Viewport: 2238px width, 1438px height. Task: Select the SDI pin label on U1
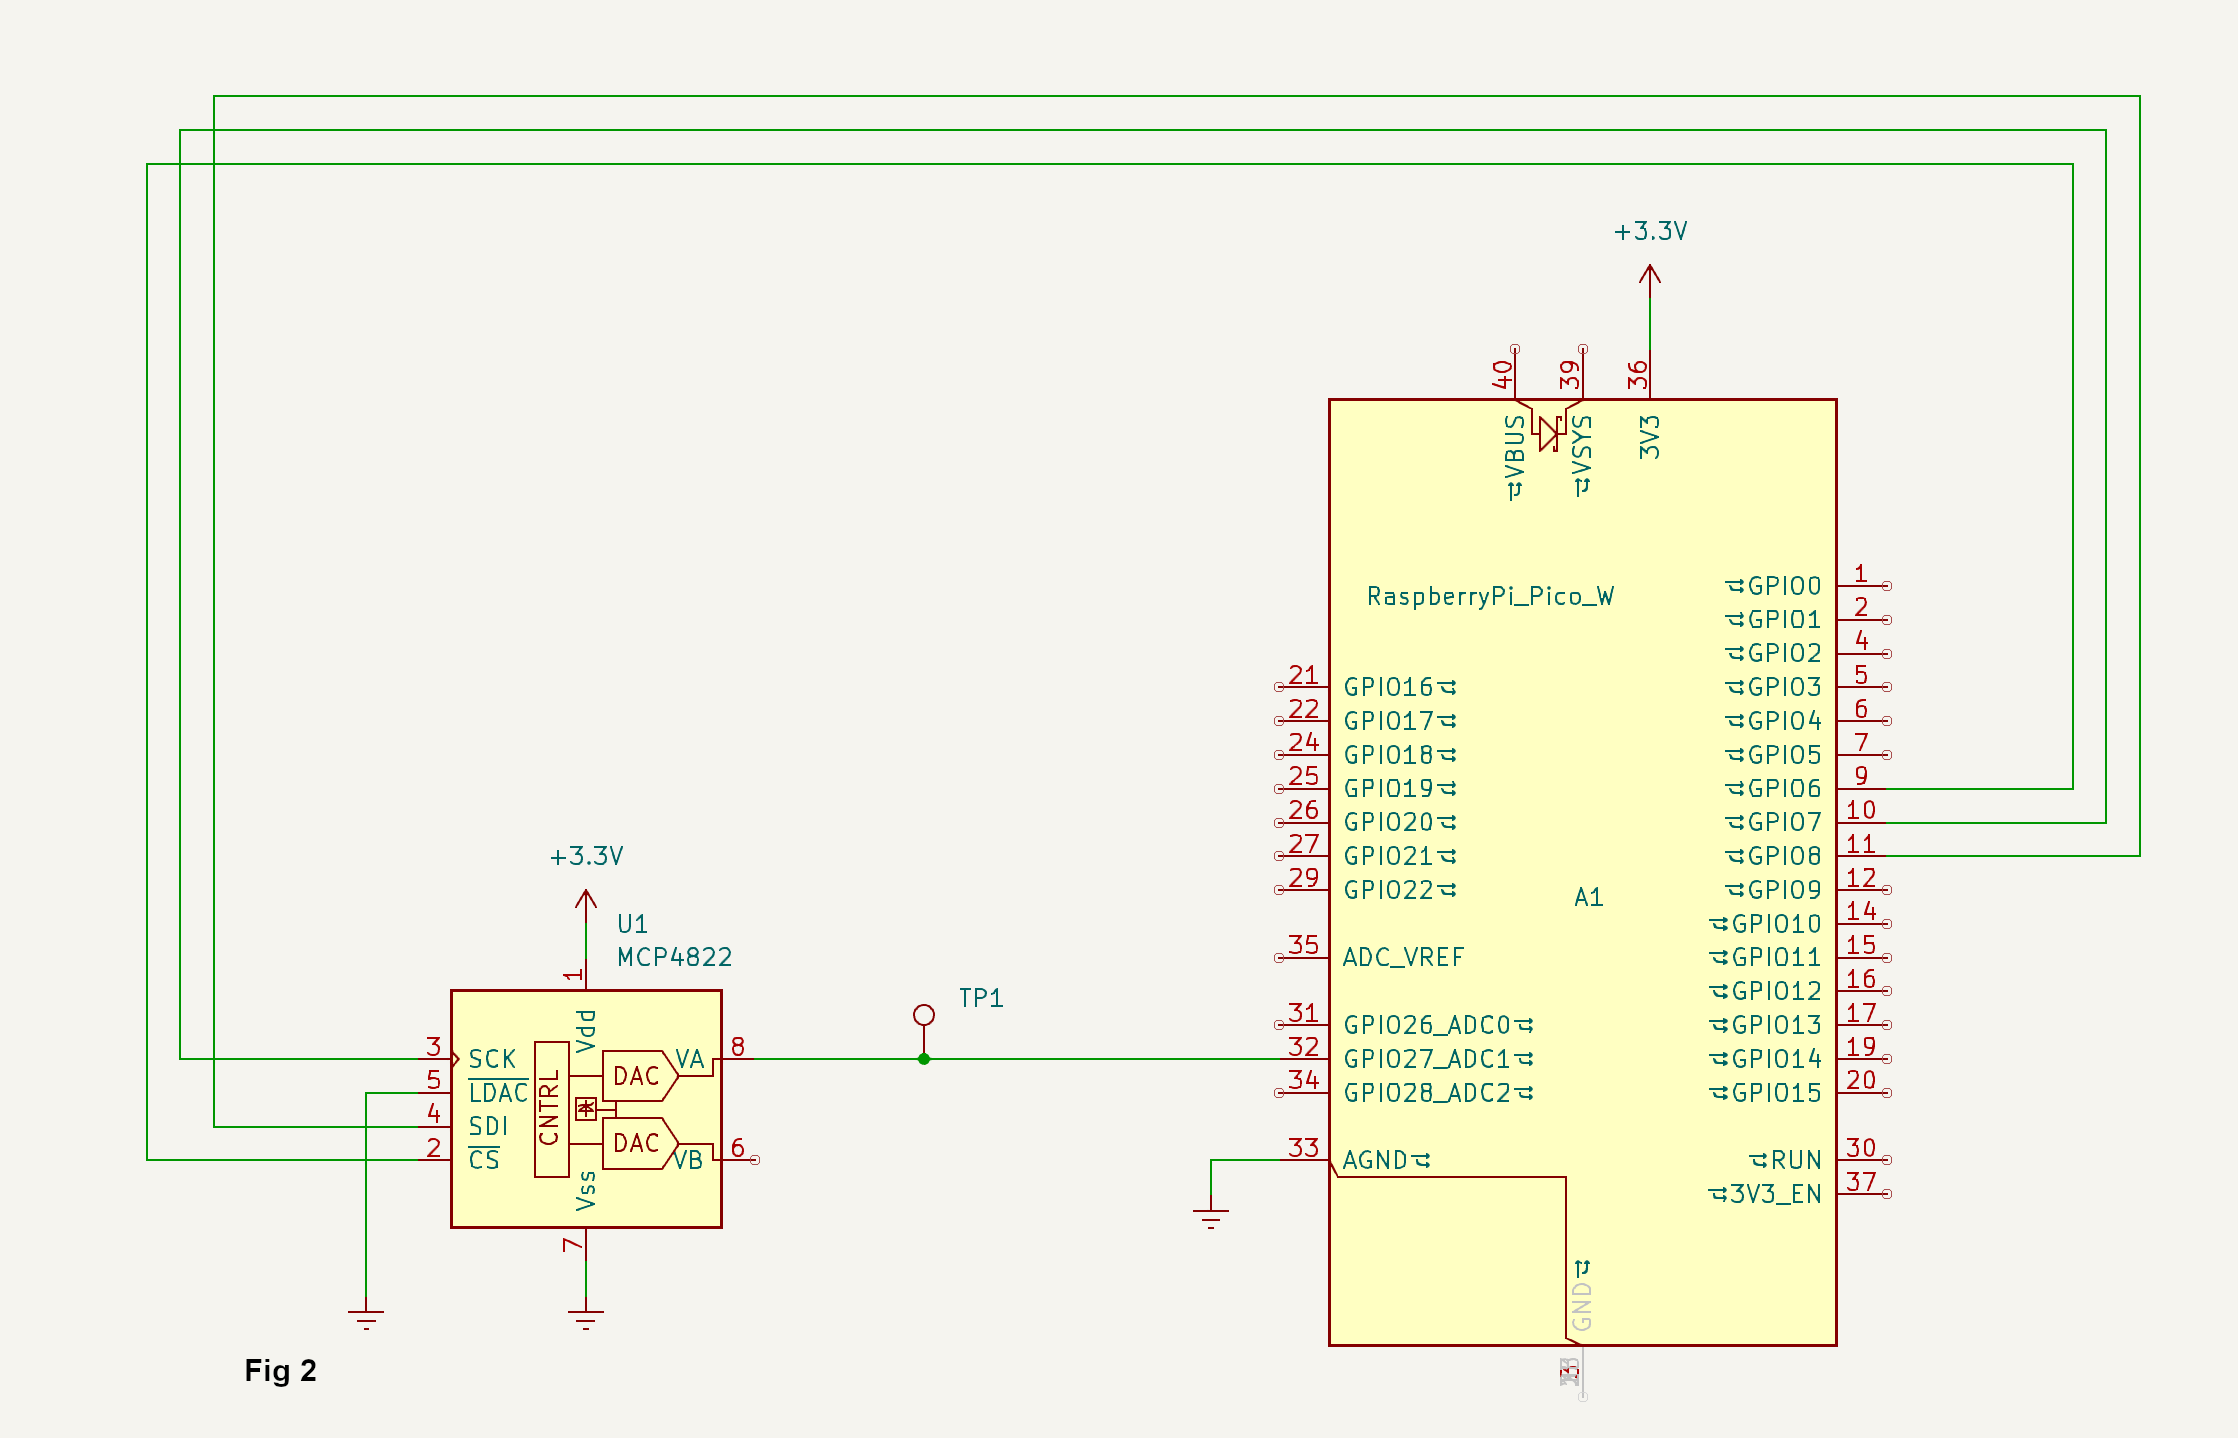[488, 1126]
